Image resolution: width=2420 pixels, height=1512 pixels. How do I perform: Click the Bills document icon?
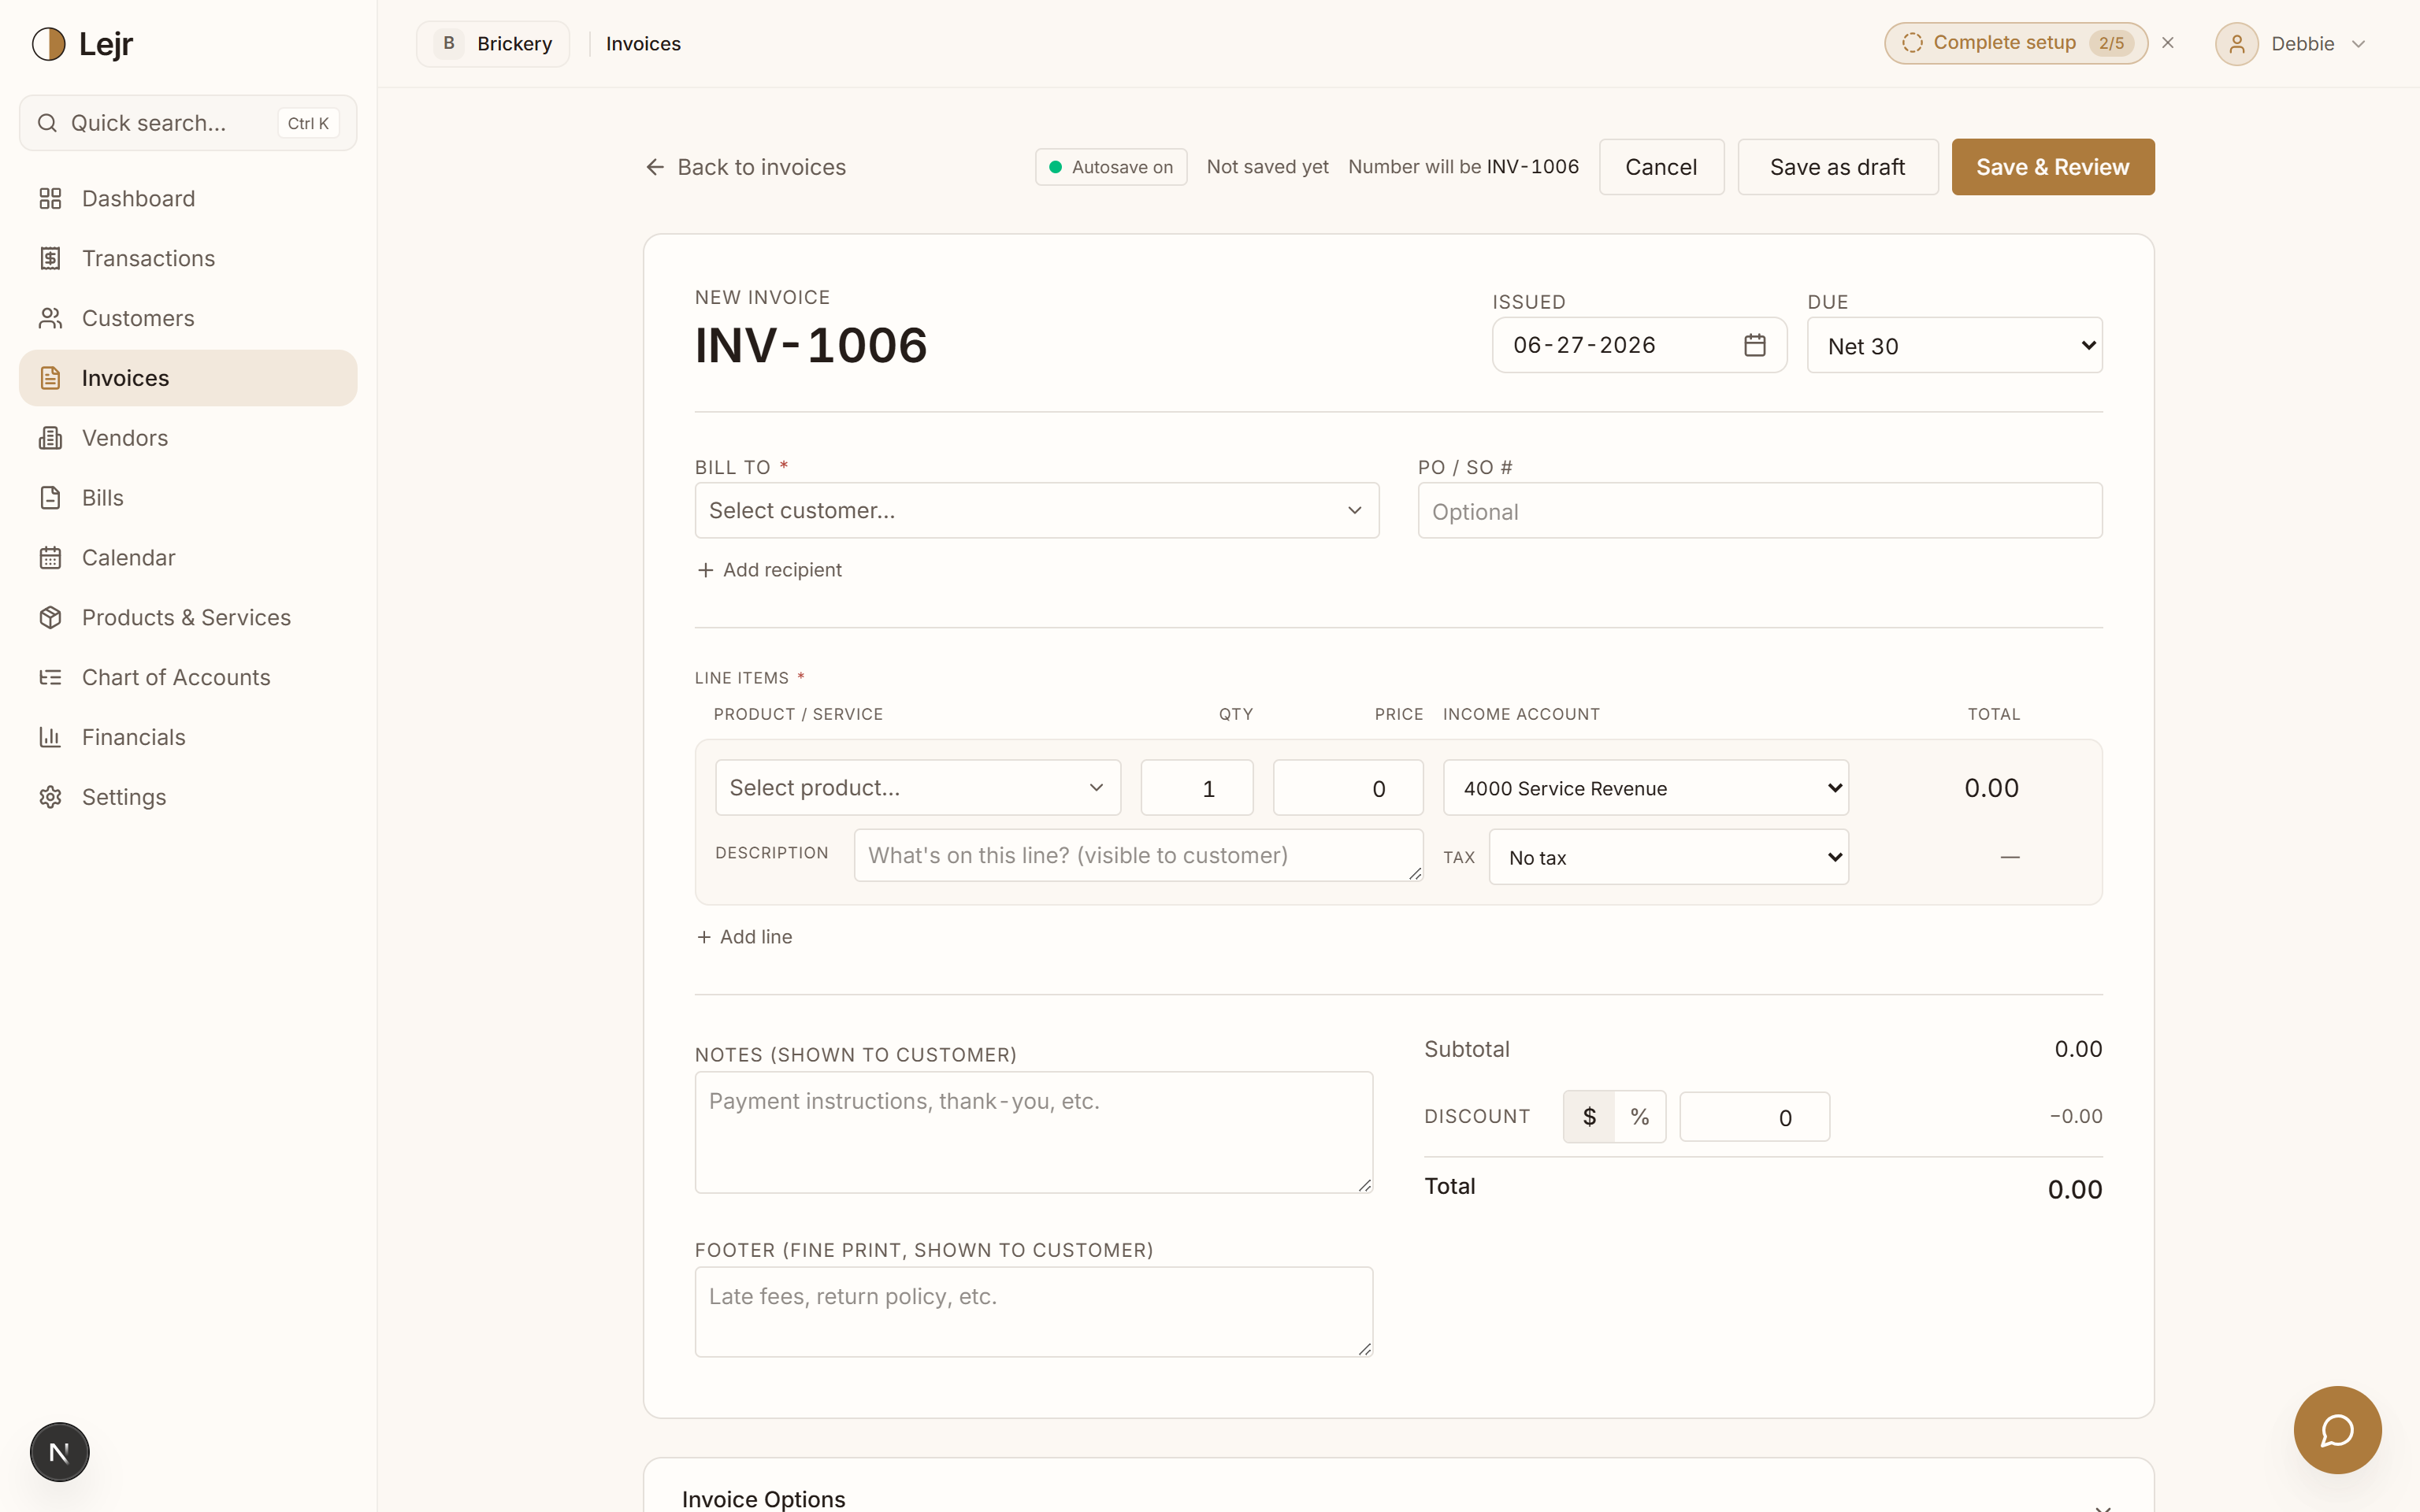click(50, 498)
